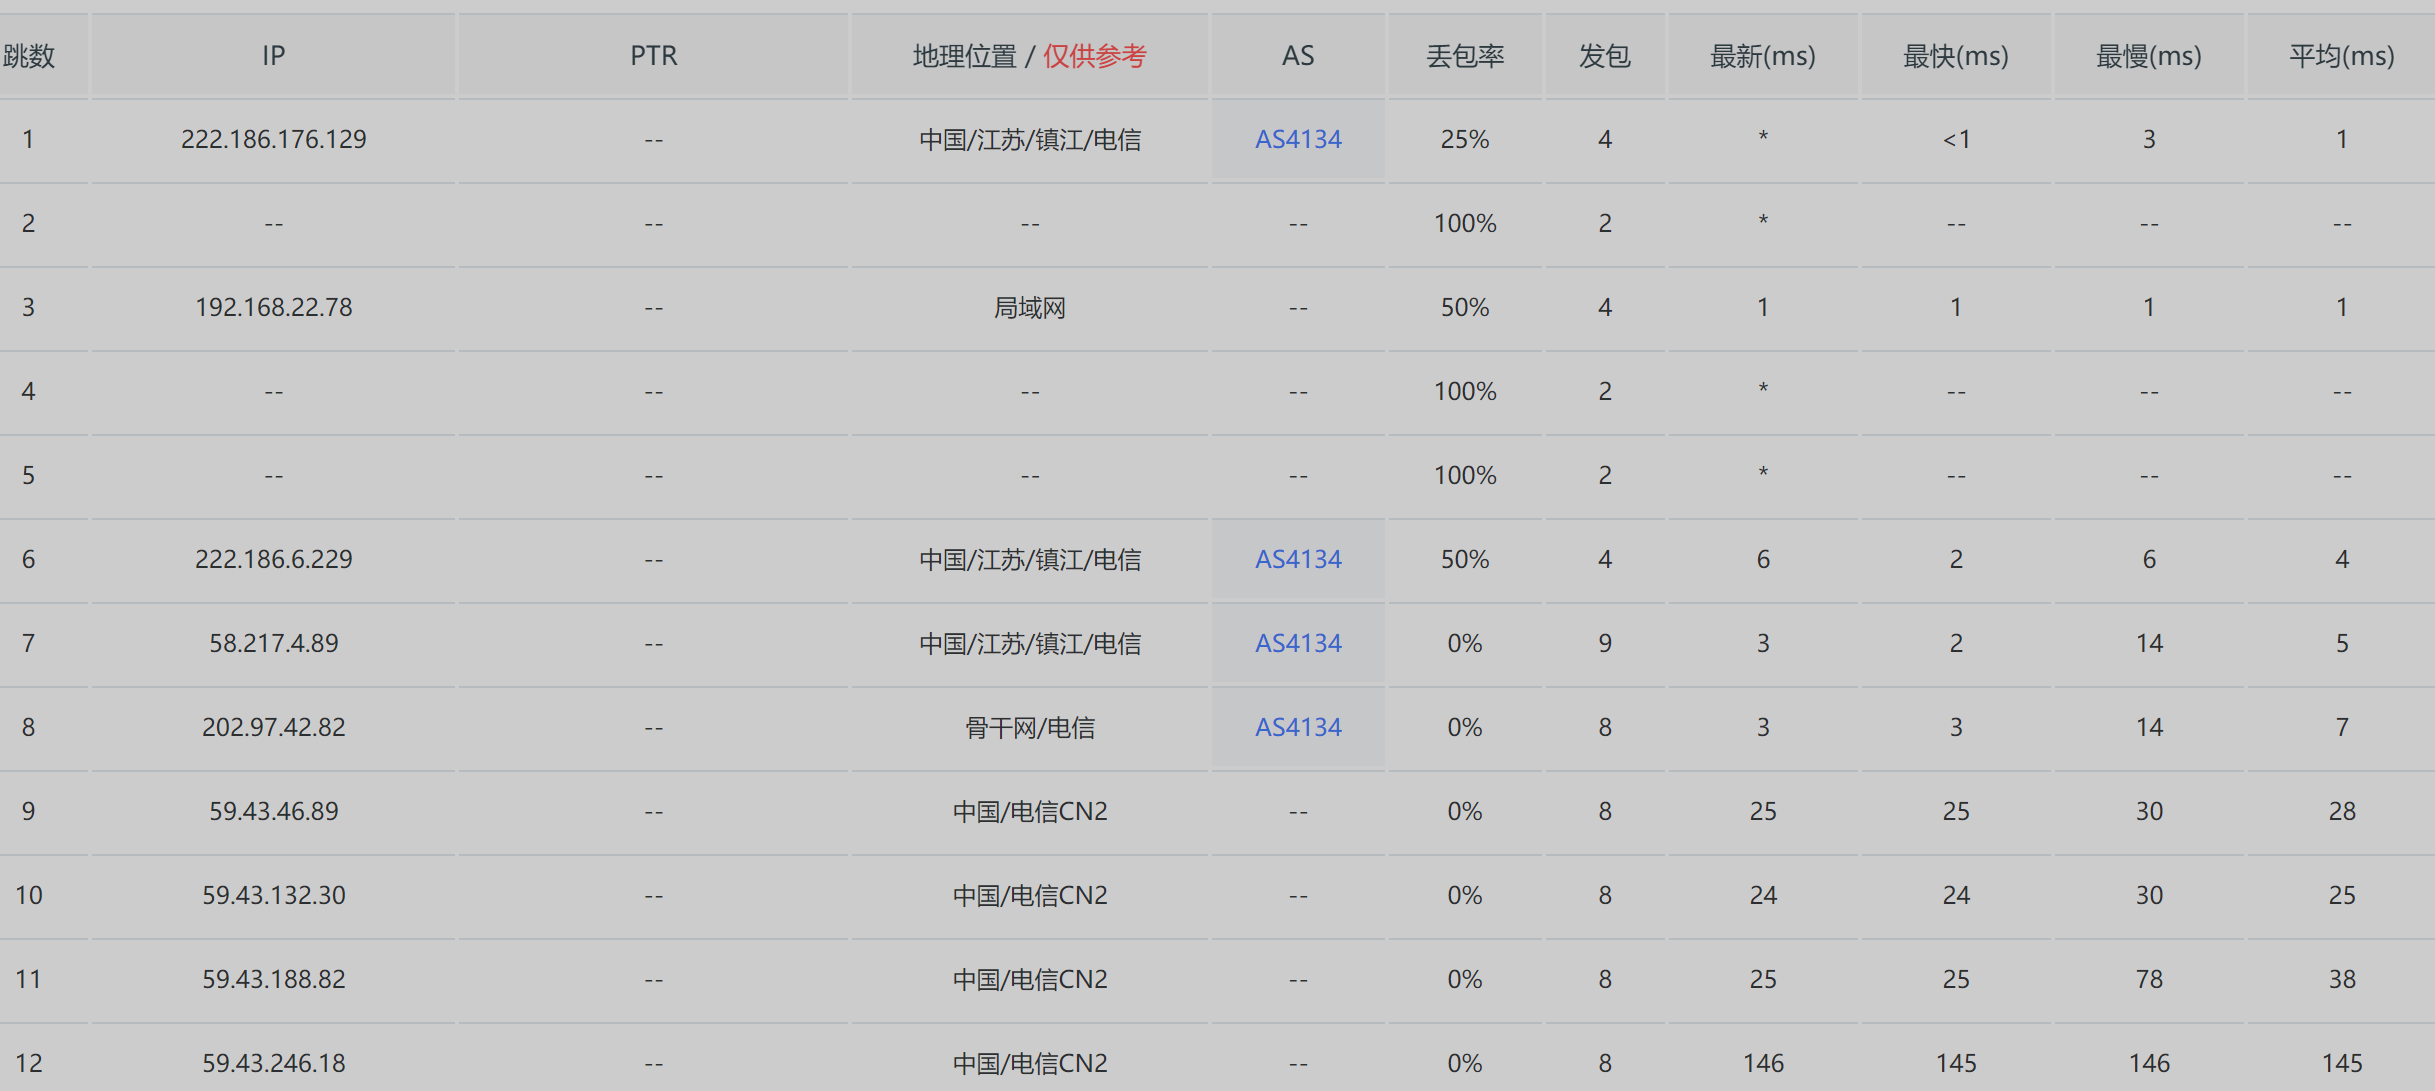Screen dimensions: 2435x1091
Task: Click the 最慢(ms) column header
Action: tap(2148, 56)
